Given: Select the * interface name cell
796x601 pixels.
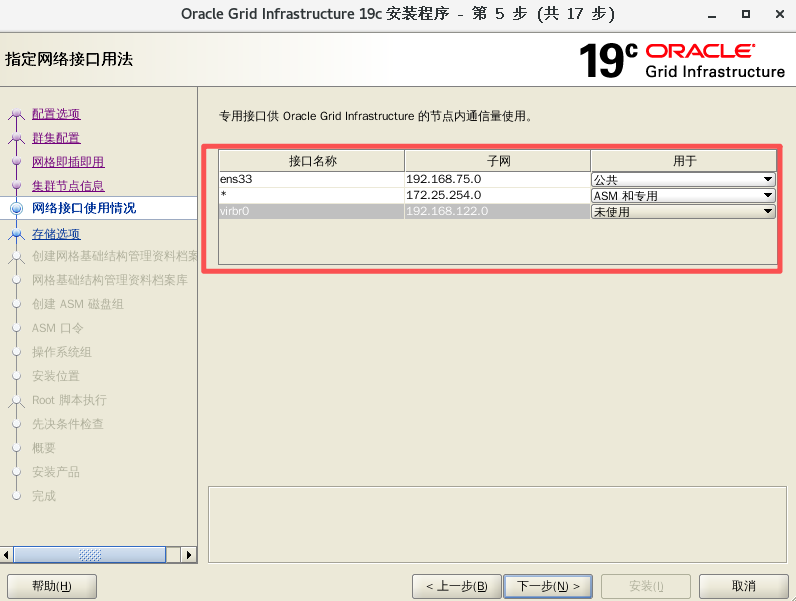Looking at the screenshot, I should point(312,195).
